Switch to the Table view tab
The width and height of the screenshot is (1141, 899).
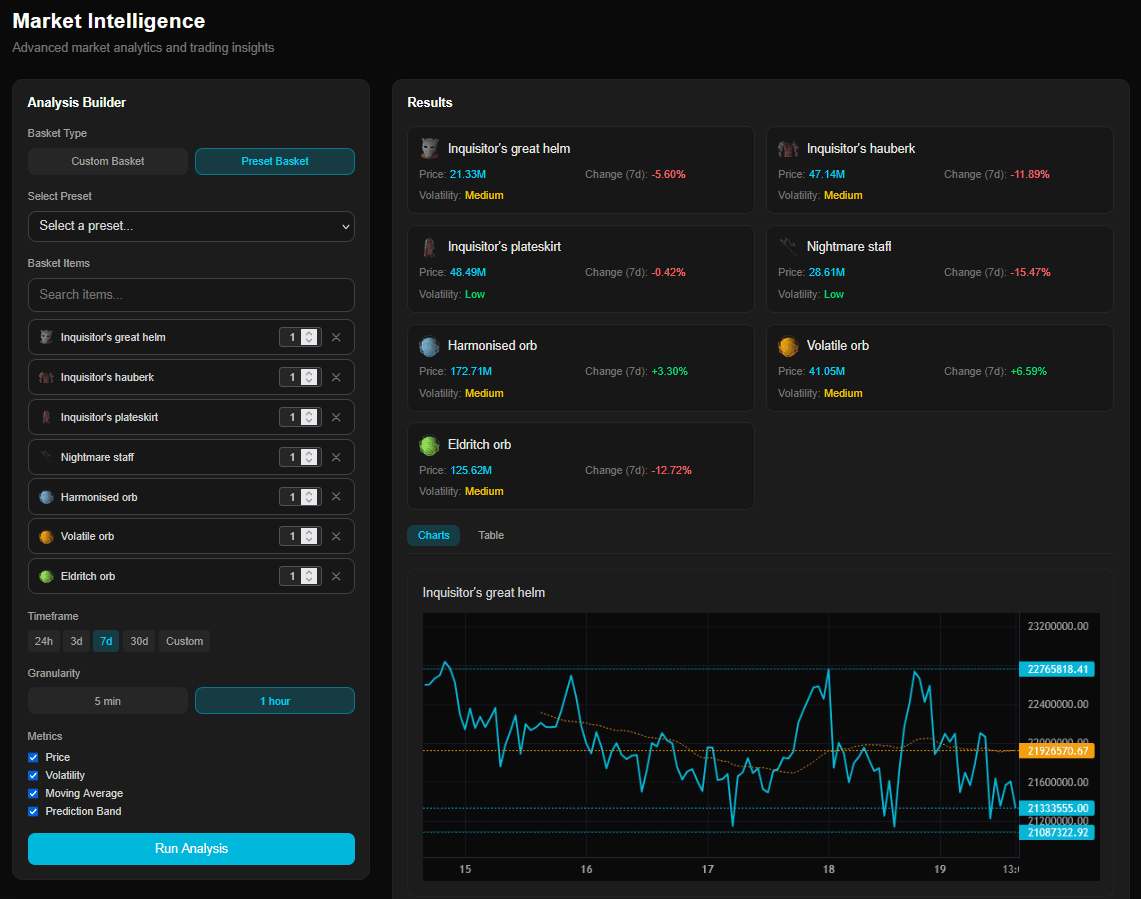pos(490,535)
